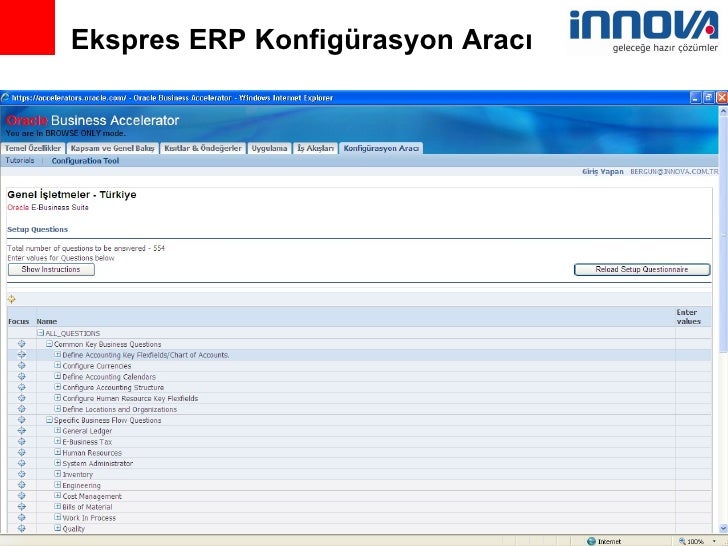This screenshot has width=728, height=546.
Task: Click focus icon for E-Business Tax
Action: (x=22, y=442)
